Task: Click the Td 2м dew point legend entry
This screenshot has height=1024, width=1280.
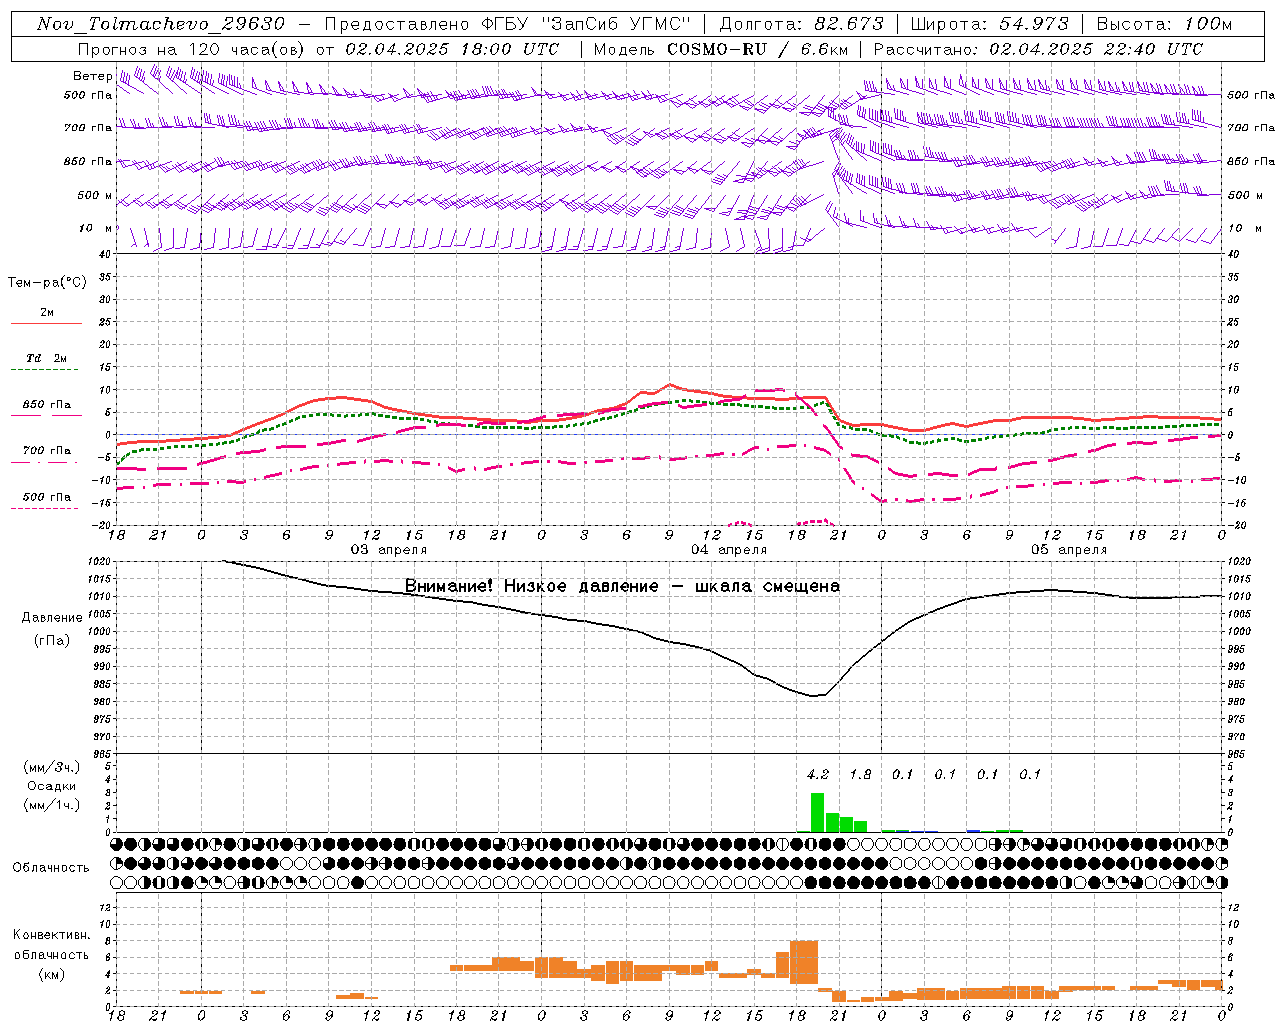Action: 47,358
